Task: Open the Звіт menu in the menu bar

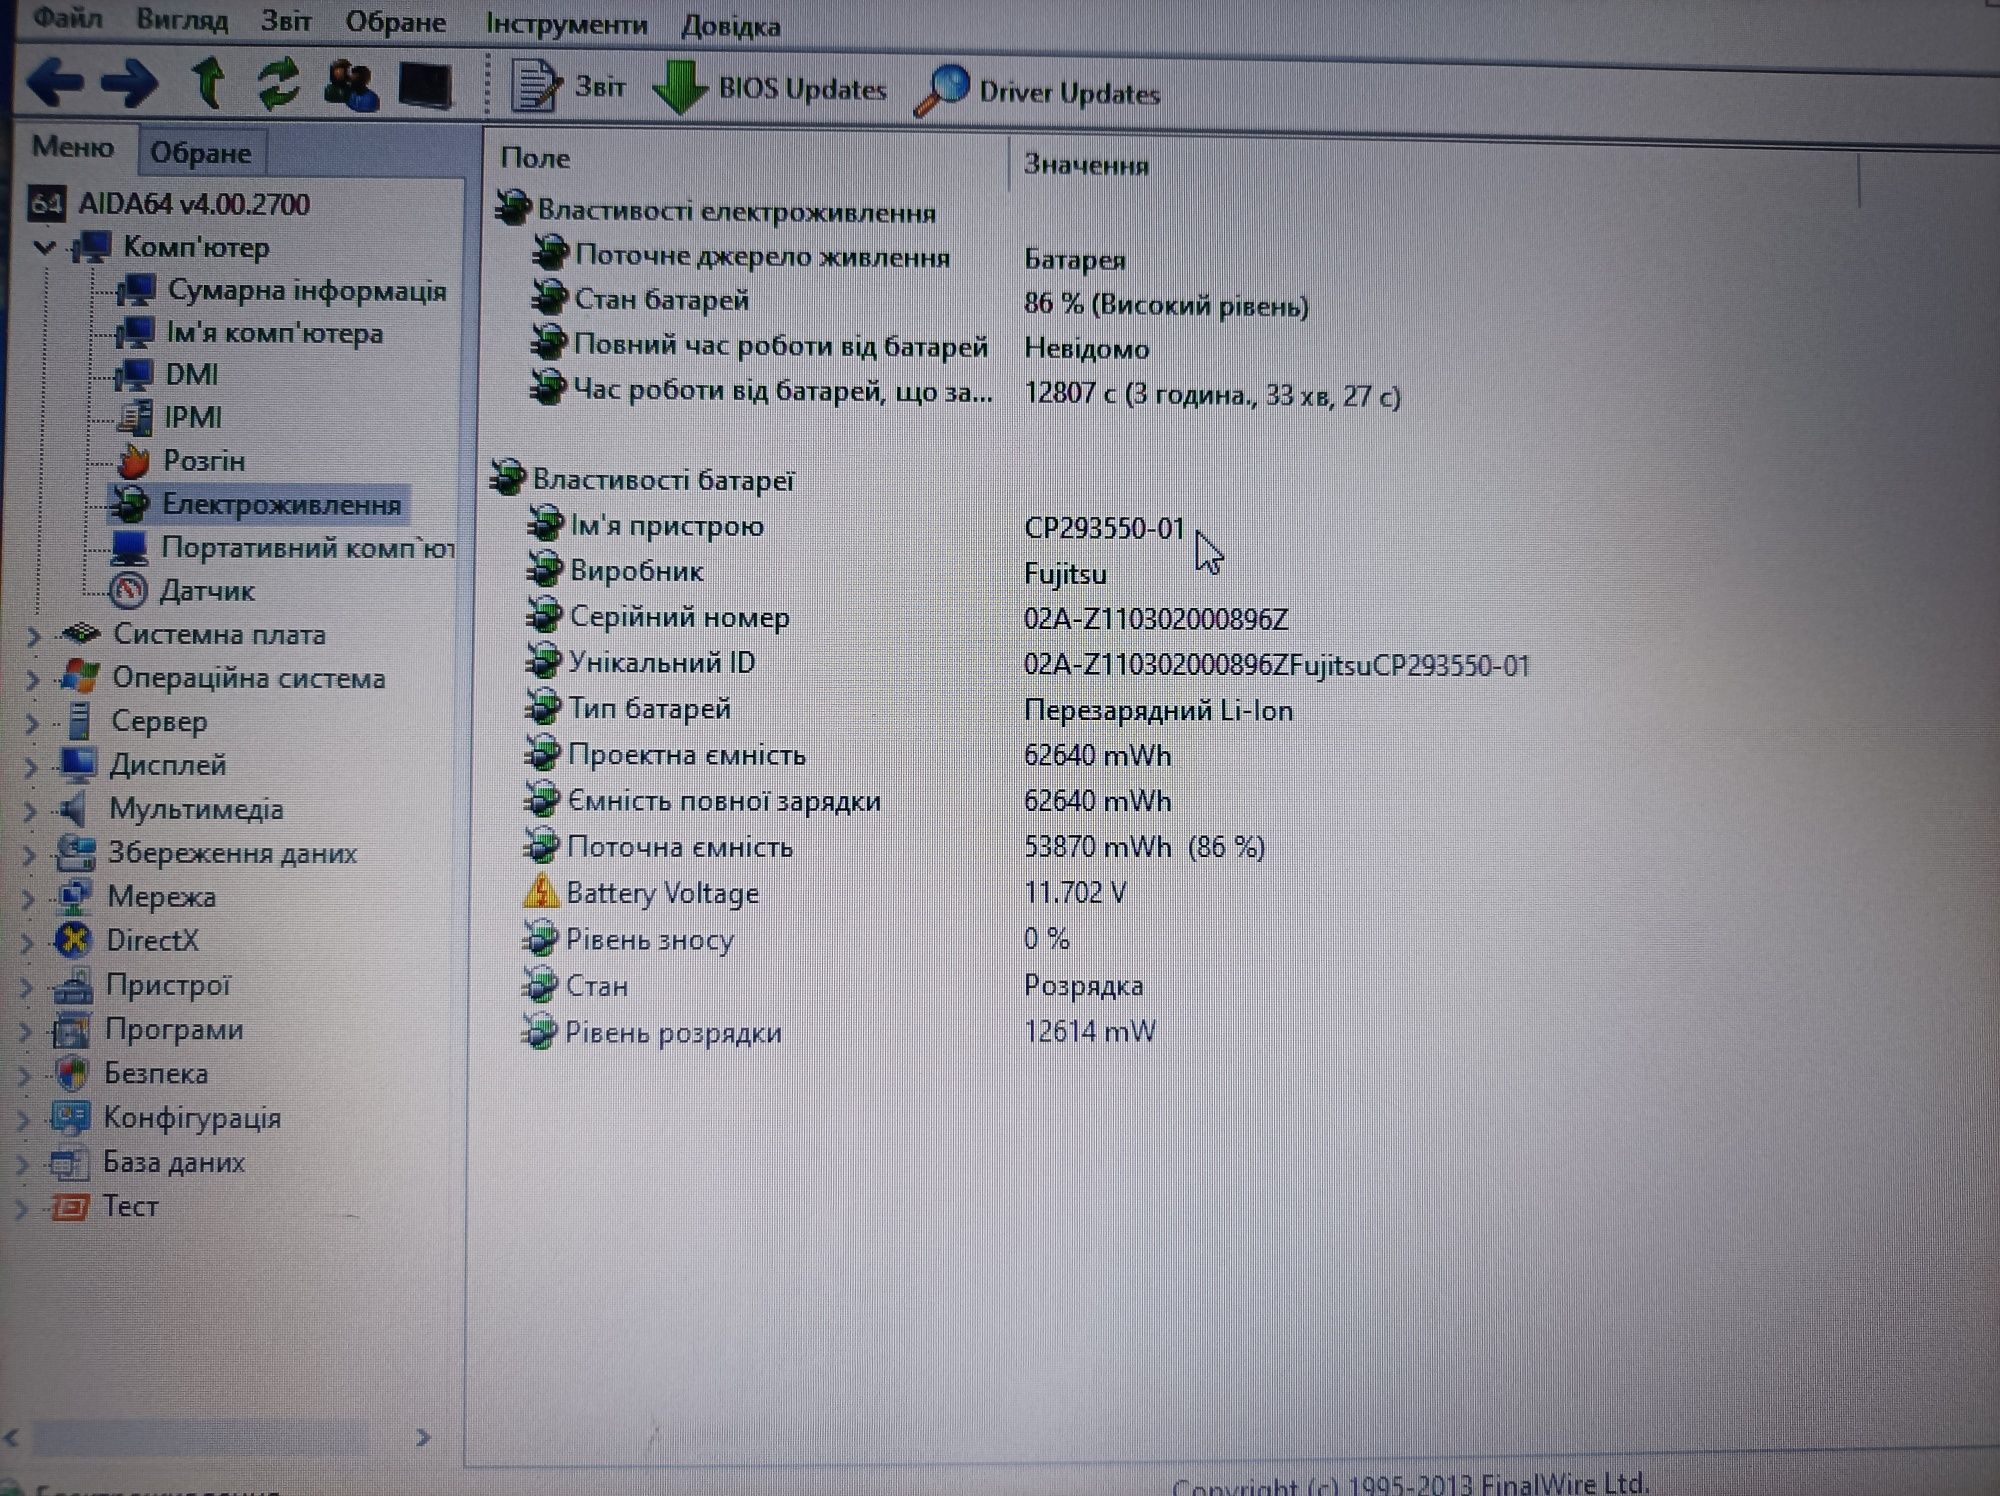Action: tap(286, 20)
